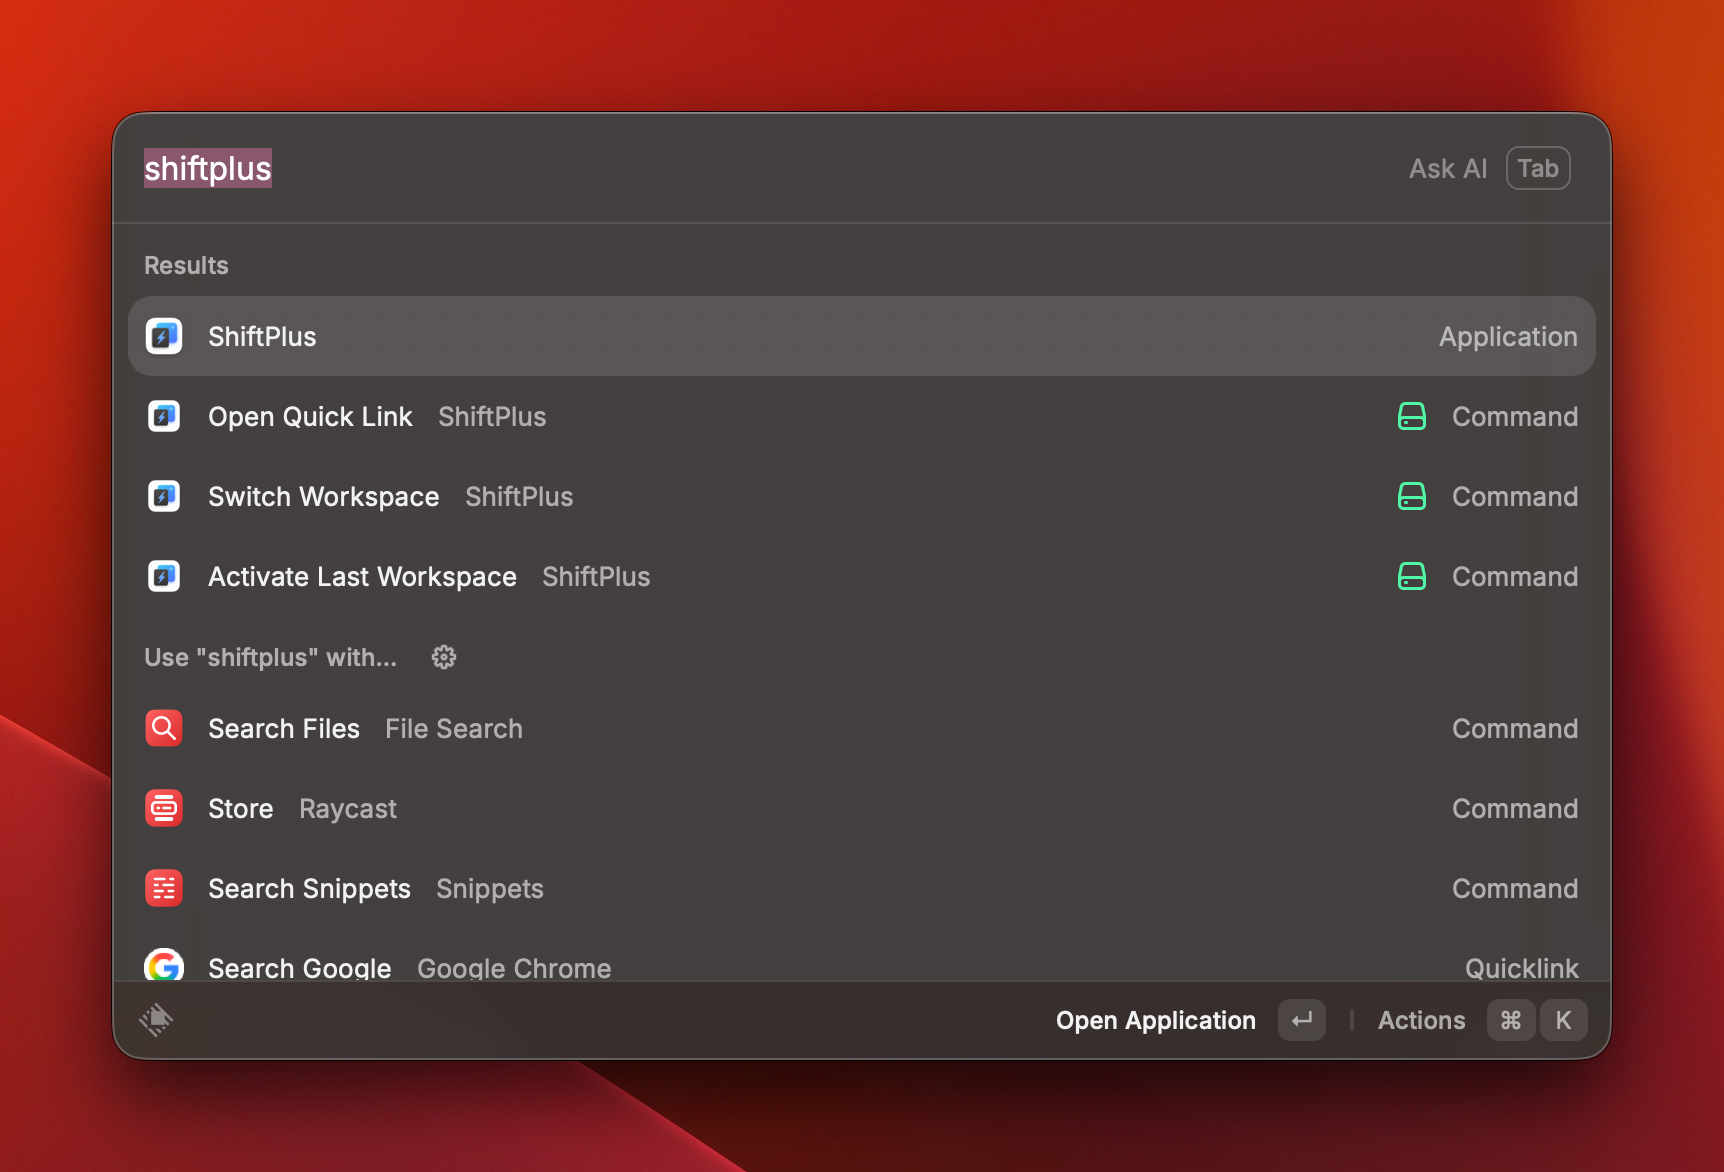Click green extension icon beside Open Quick Link

tap(1412, 416)
